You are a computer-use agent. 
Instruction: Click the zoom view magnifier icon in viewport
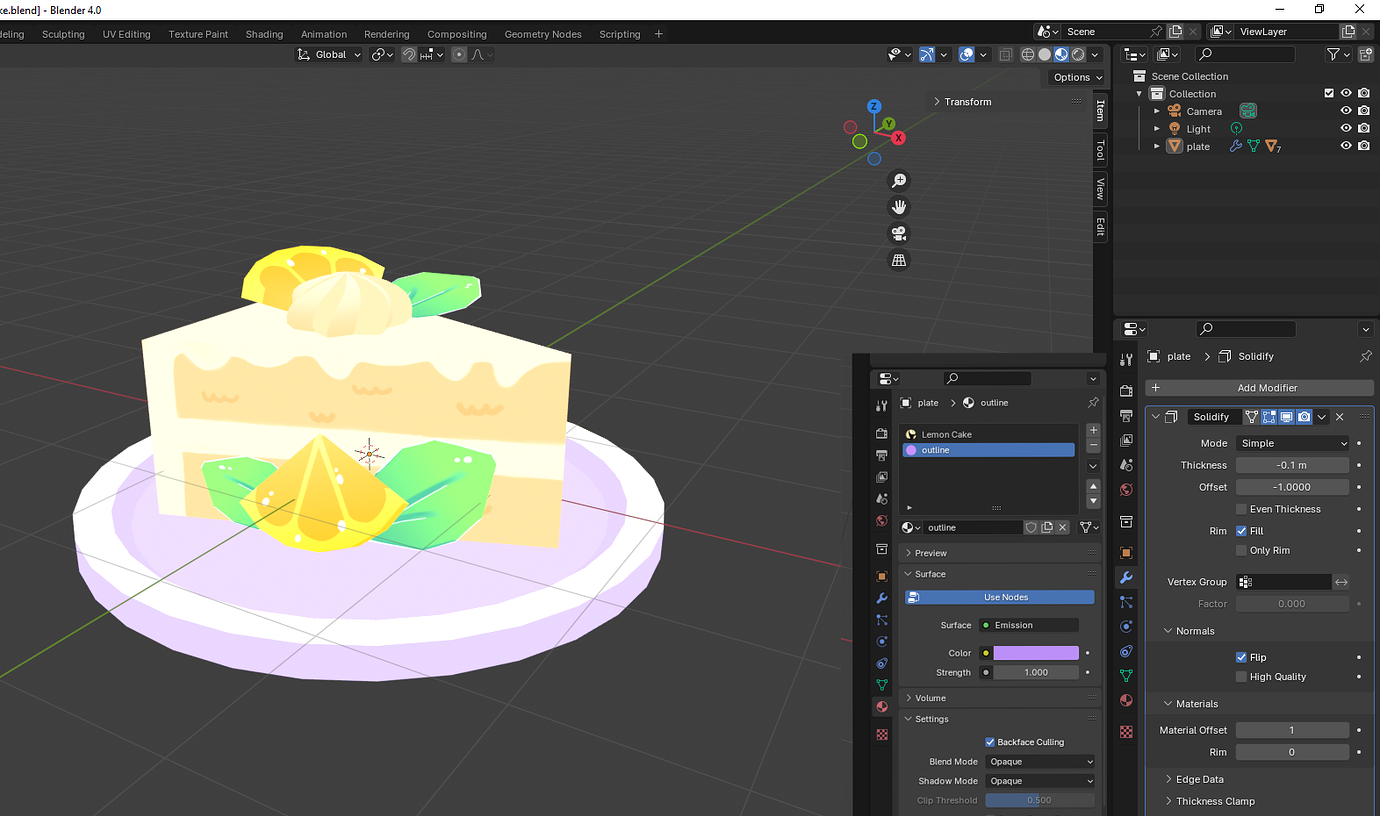point(899,181)
